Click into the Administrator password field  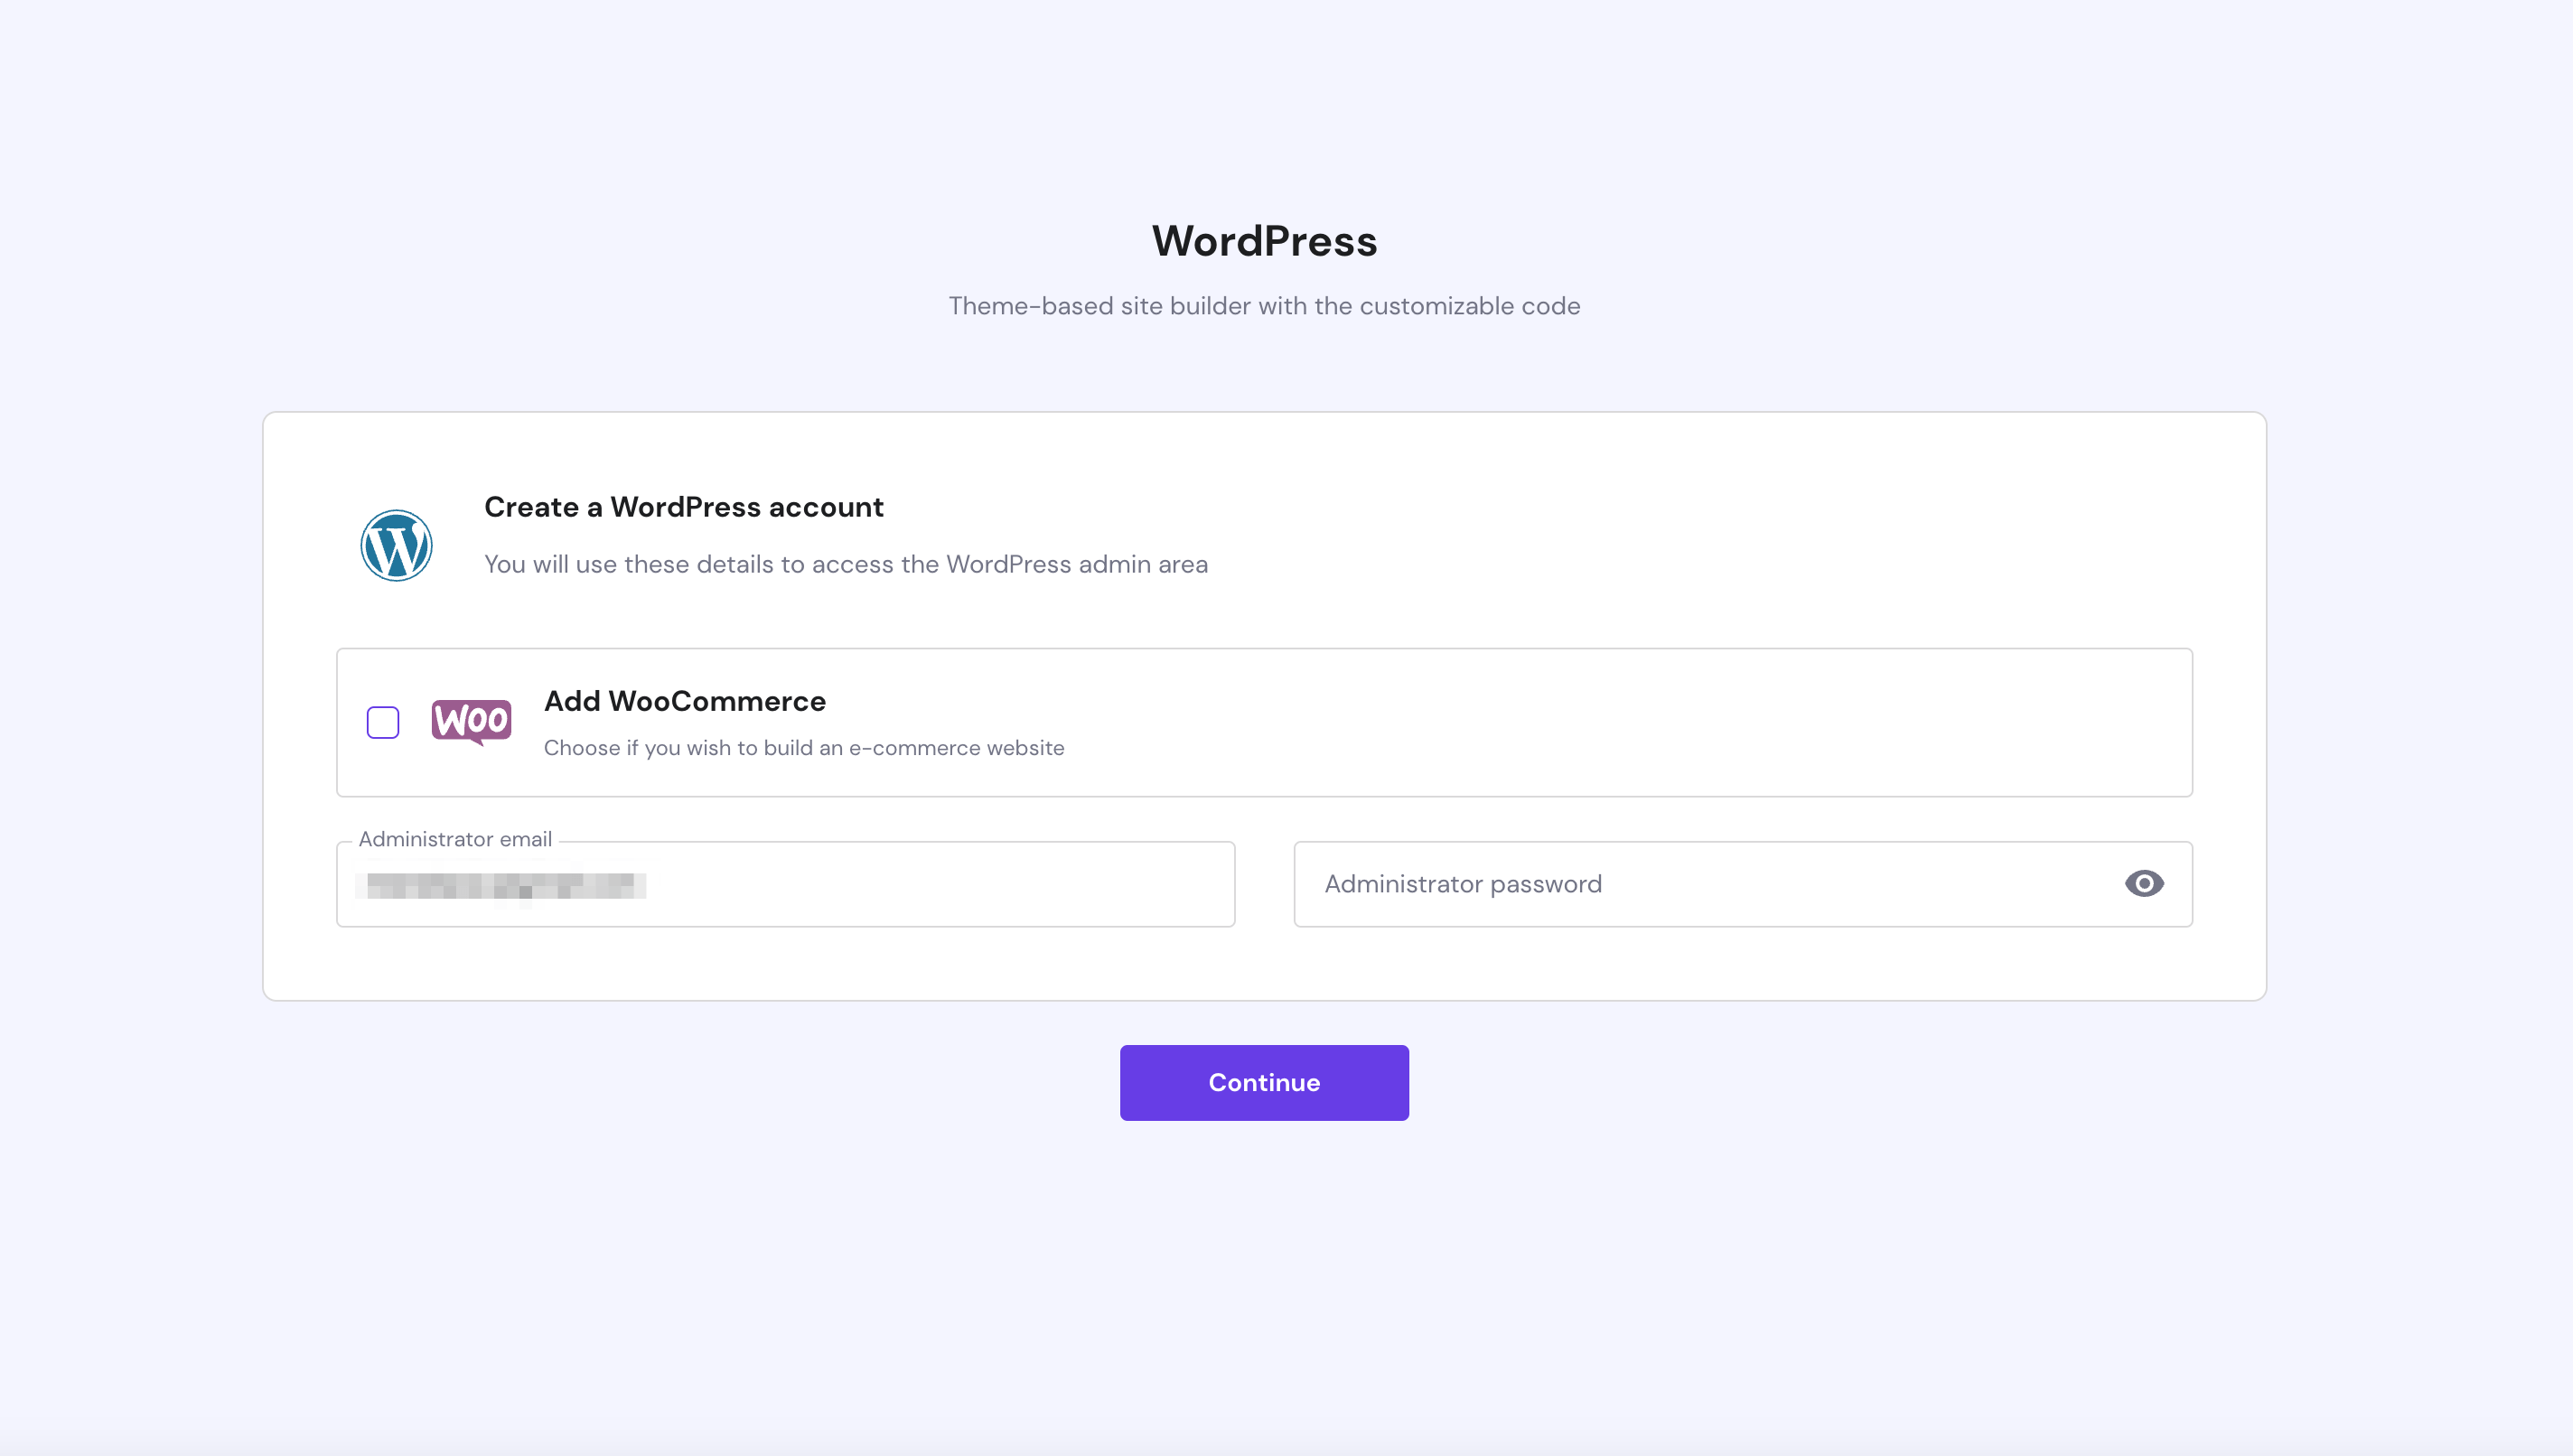(x=1700, y=885)
